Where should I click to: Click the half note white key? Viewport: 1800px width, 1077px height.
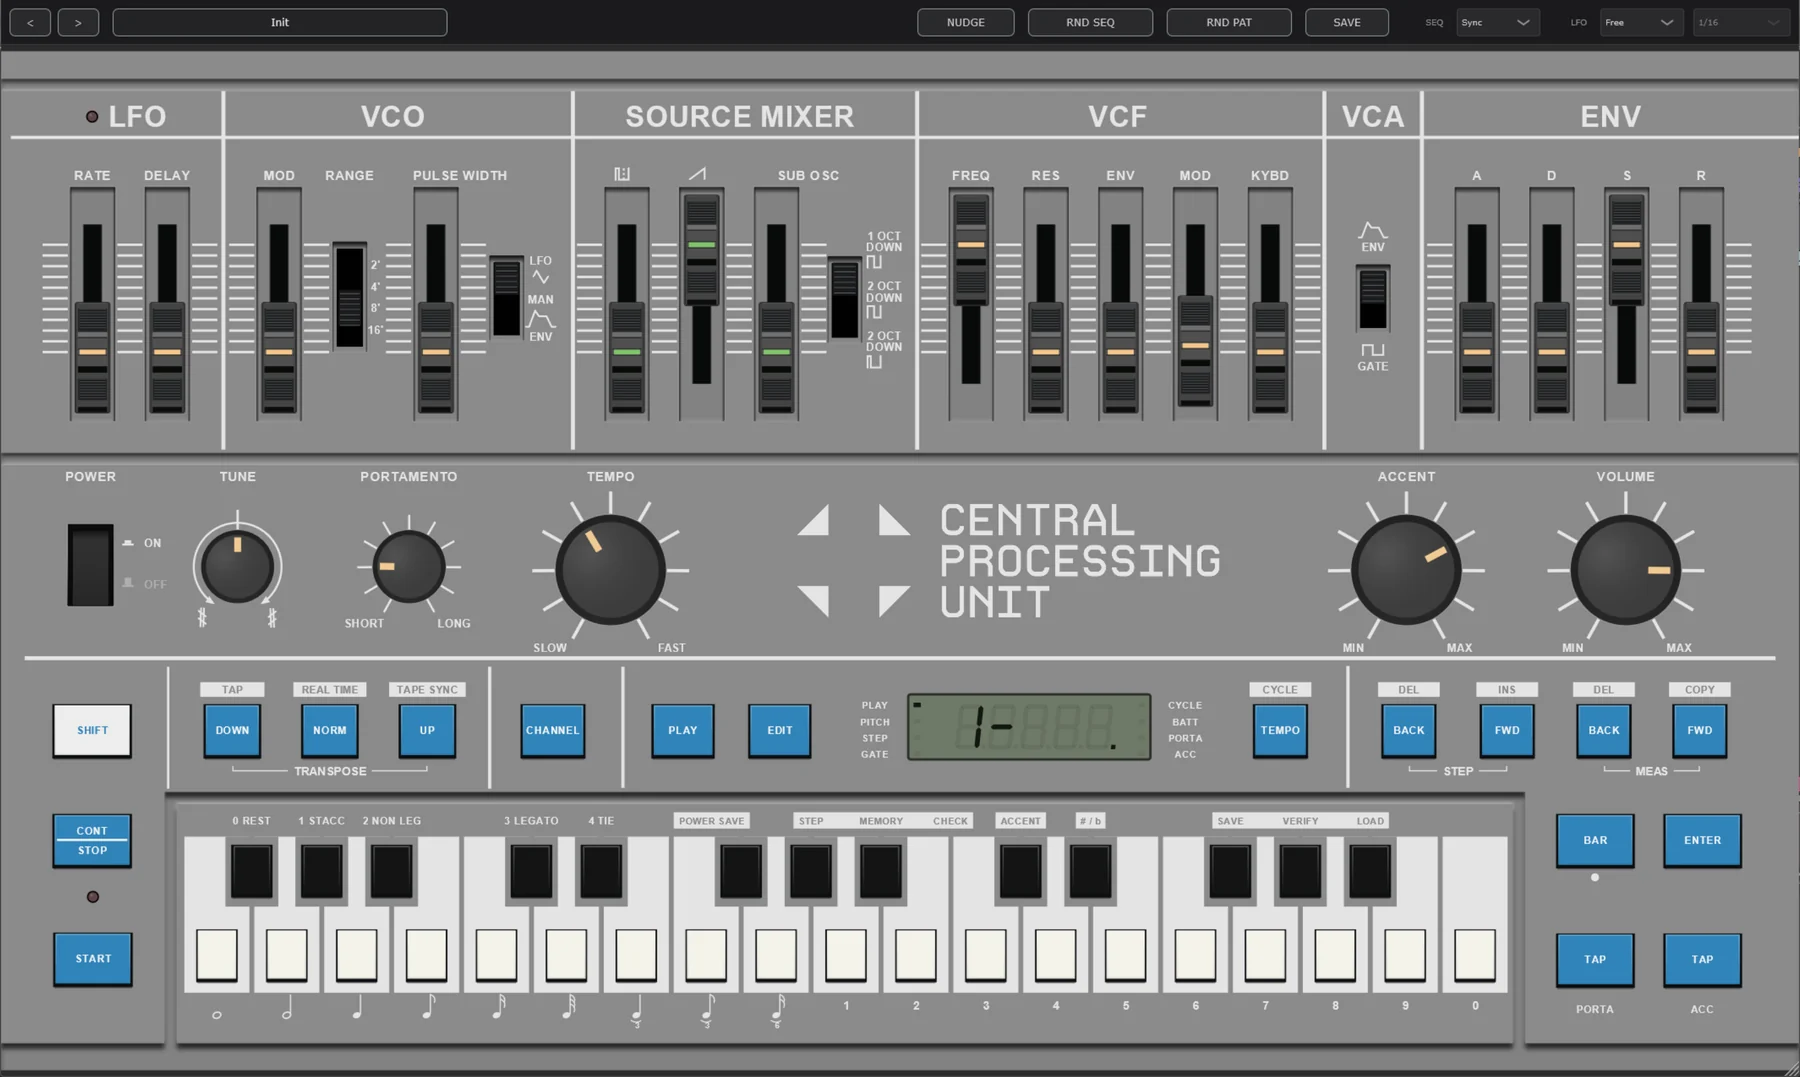(287, 955)
